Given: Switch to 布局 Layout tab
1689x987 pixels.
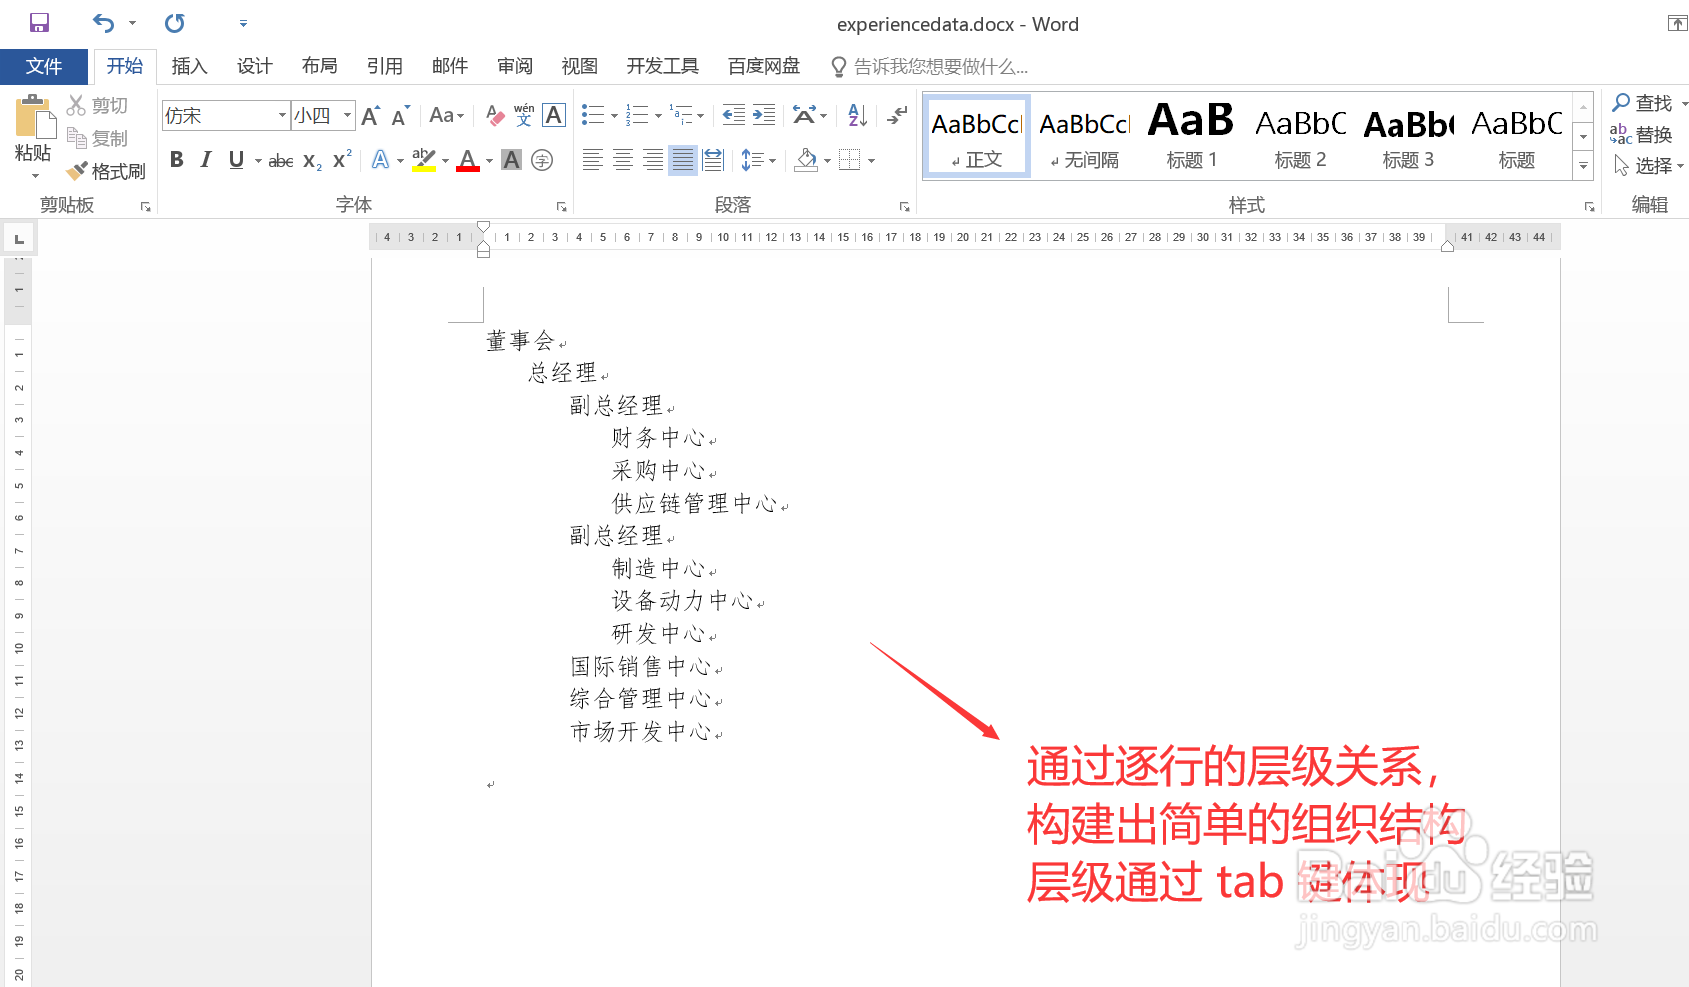Looking at the screenshot, I should point(319,66).
